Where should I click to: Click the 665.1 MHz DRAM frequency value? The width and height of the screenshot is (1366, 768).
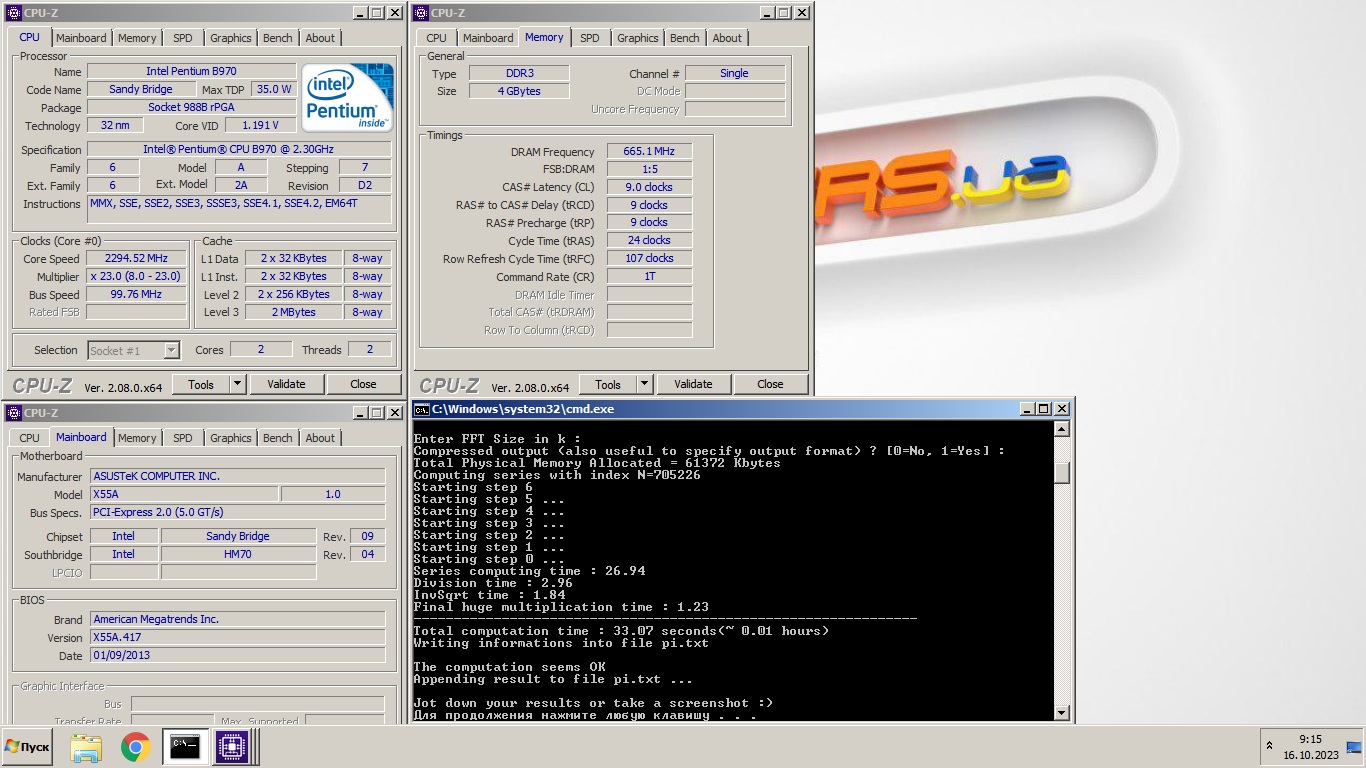[649, 151]
